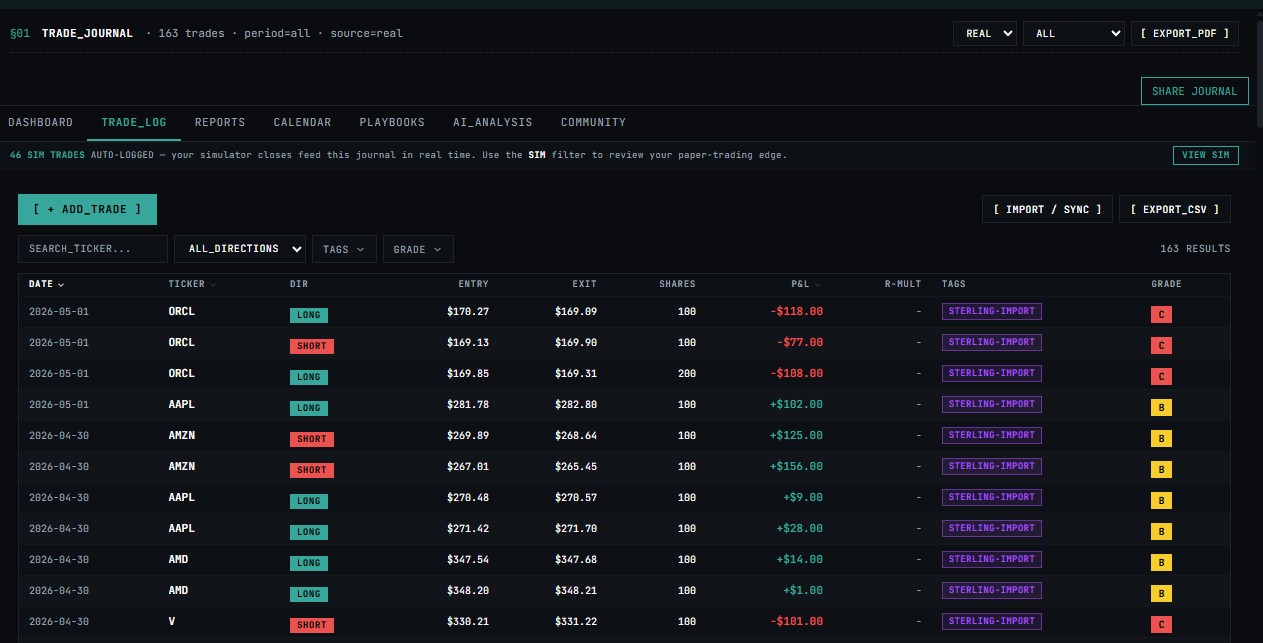Click grade C badge on ORCL -$118.00 row
This screenshot has width=1263, height=643.
(x=1161, y=315)
